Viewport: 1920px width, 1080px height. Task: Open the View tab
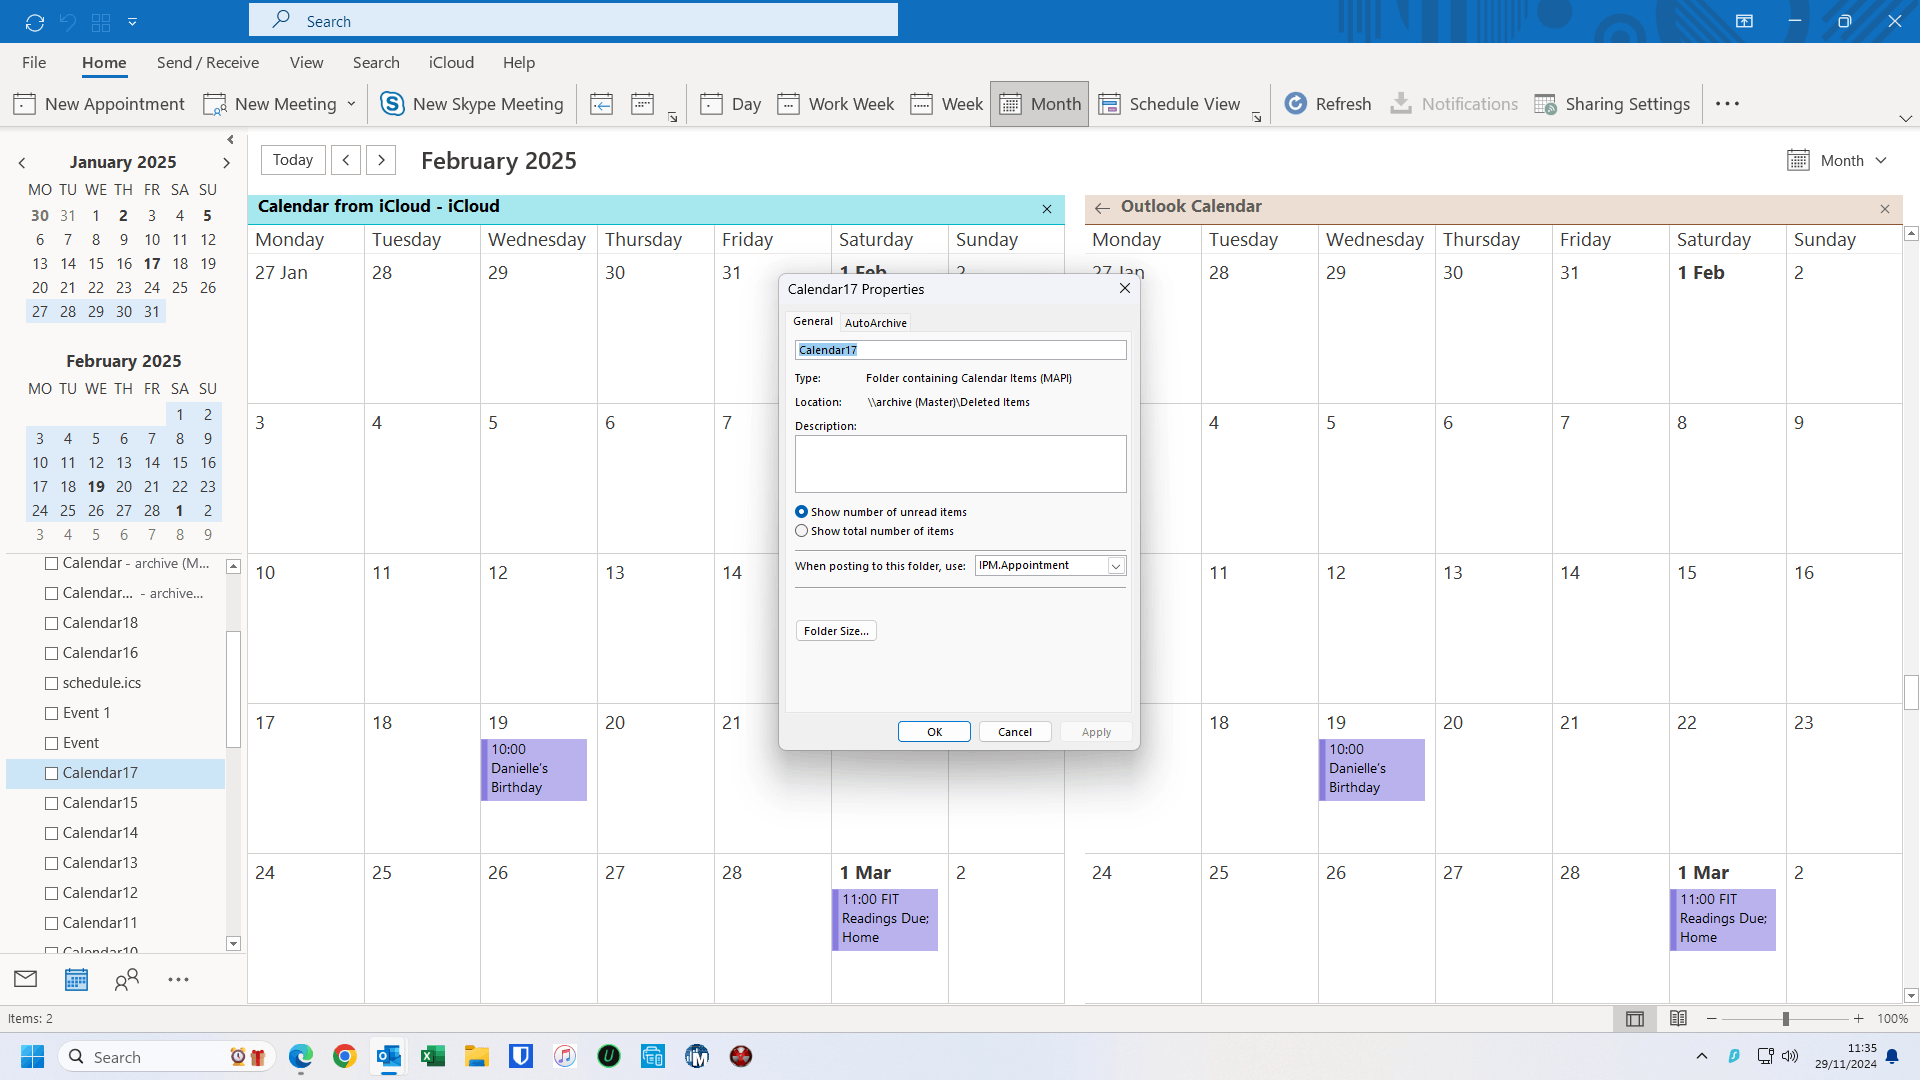click(x=306, y=62)
